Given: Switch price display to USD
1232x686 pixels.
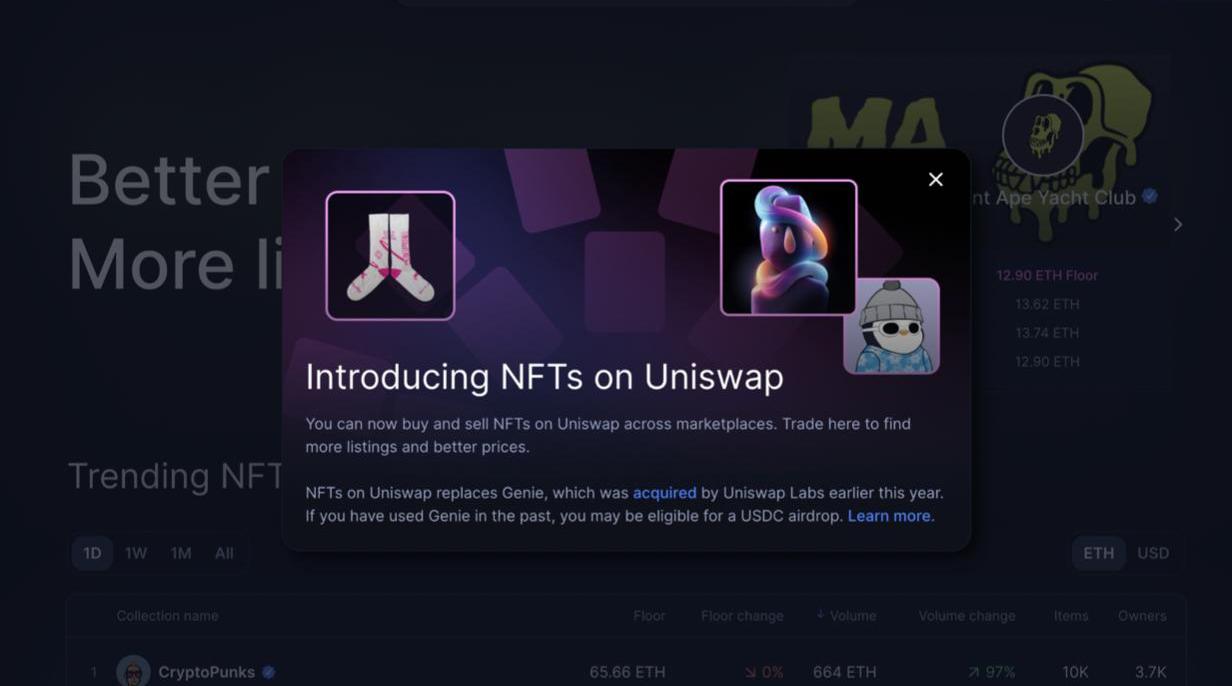Looking at the screenshot, I should (x=1153, y=553).
